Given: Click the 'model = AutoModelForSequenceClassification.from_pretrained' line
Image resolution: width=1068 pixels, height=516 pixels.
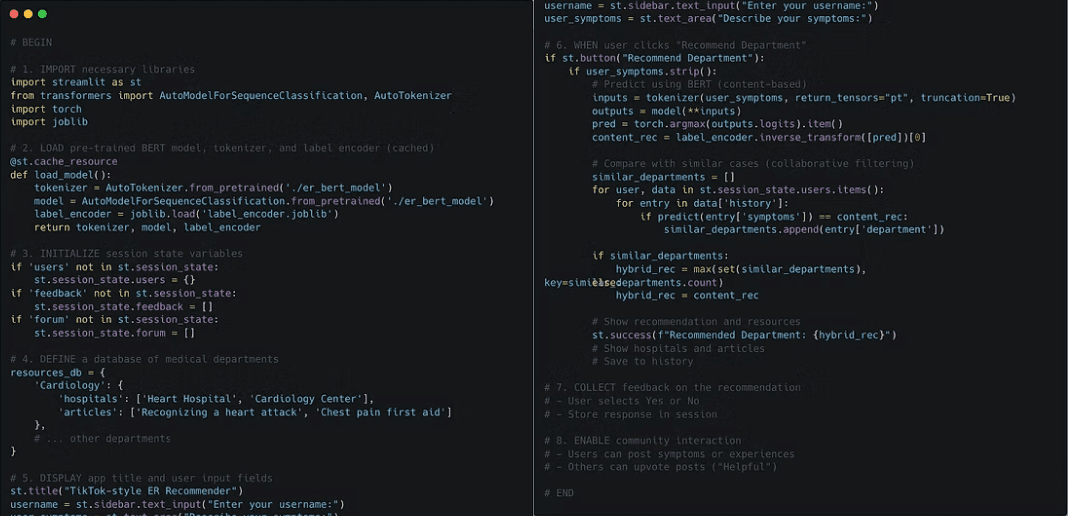Looking at the screenshot, I should (264, 201).
